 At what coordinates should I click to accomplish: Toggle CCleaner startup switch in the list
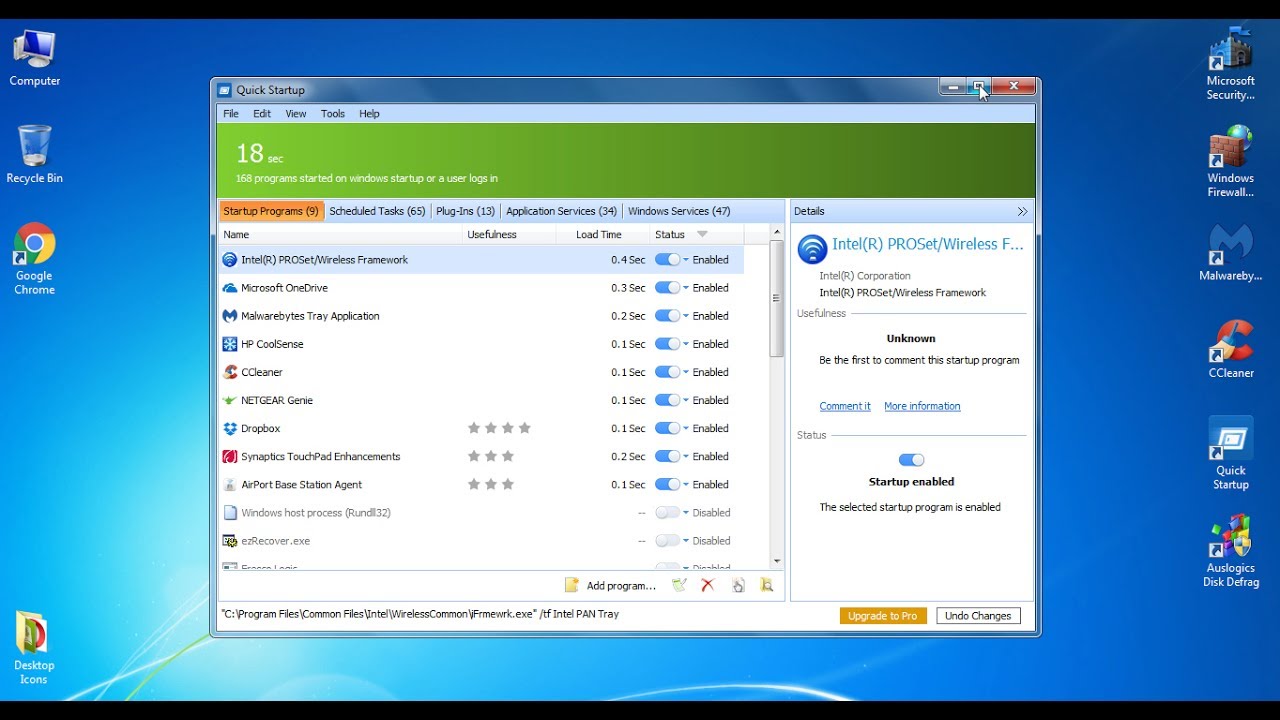pyautogui.click(x=667, y=372)
